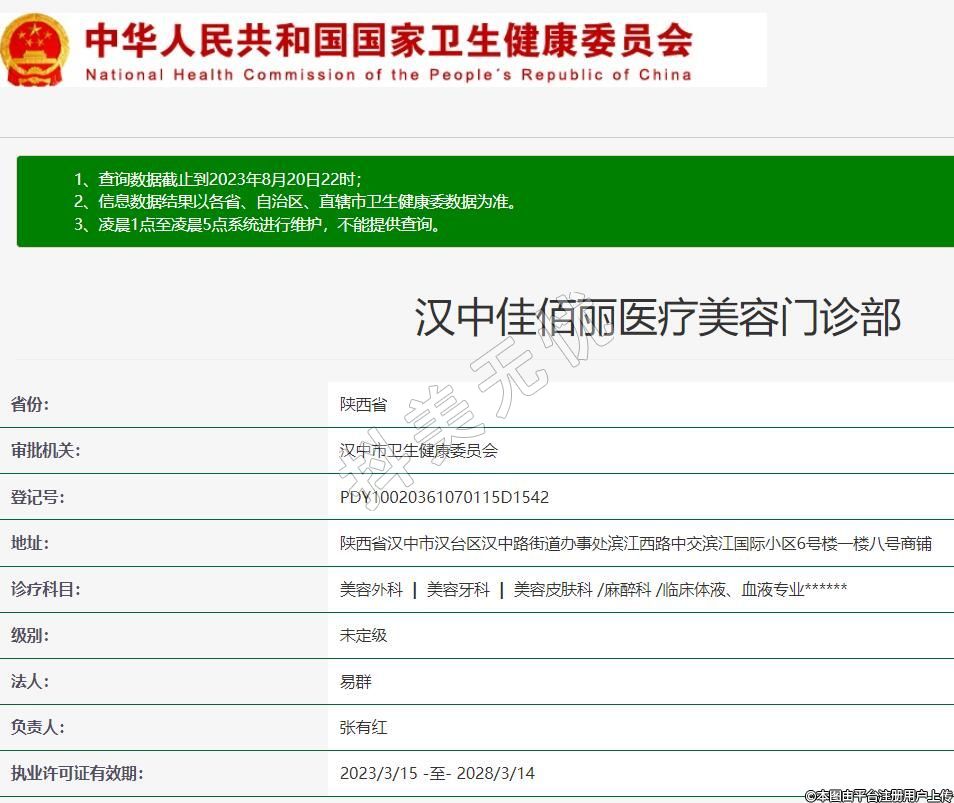Click the English National Health Commission subtitle
The height and width of the screenshot is (803, 954).
coord(388,75)
